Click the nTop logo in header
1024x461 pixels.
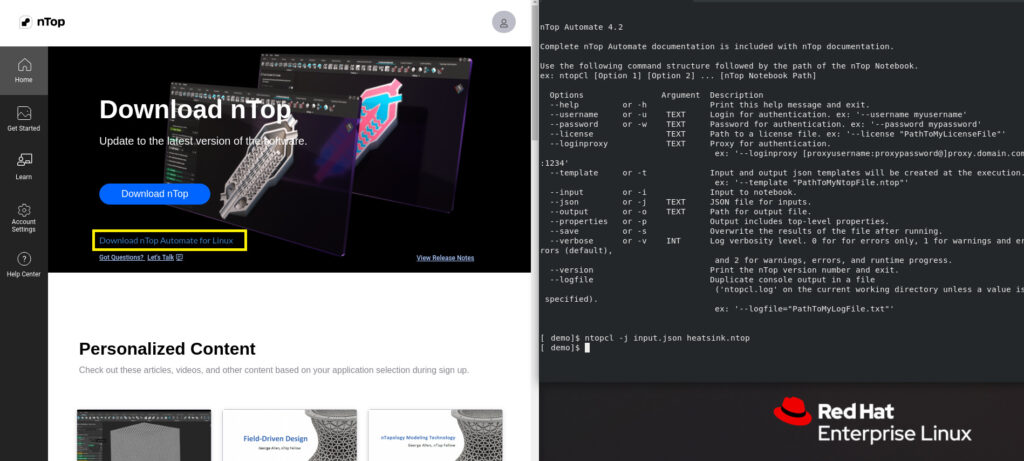[x=42, y=22]
